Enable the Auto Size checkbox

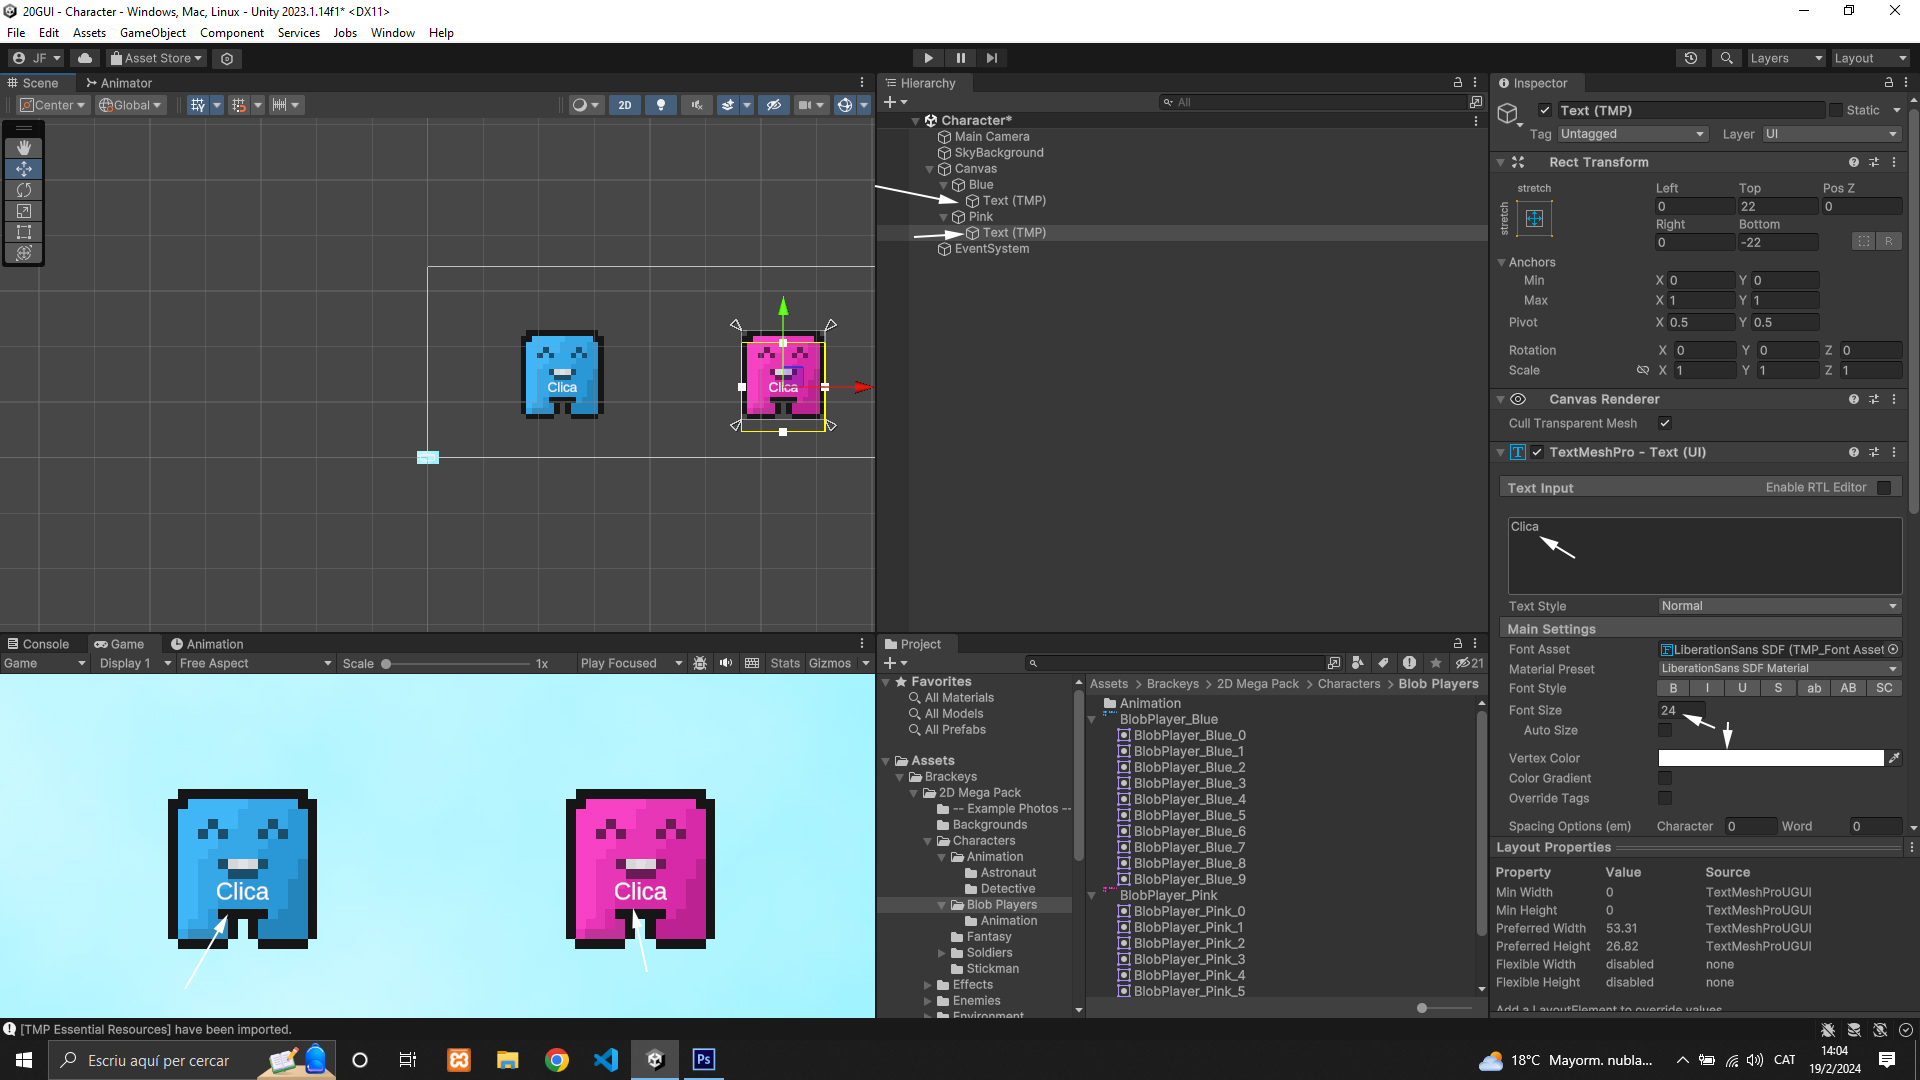point(1665,731)
